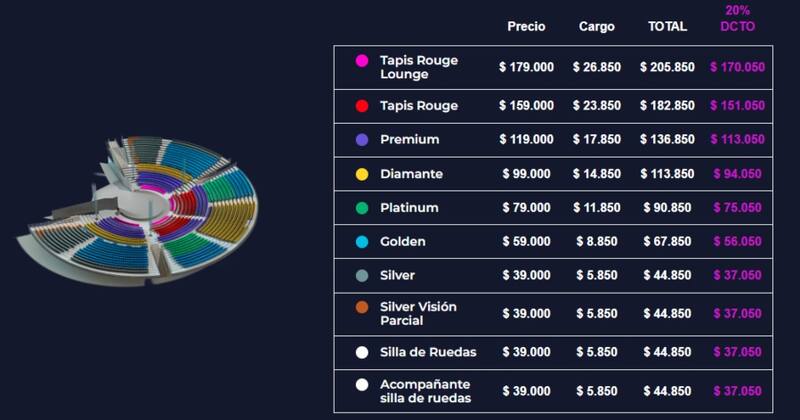Select the yellow Diamante color dot
The height and width of the screenshot is (420, 800).
coord(362,174)
